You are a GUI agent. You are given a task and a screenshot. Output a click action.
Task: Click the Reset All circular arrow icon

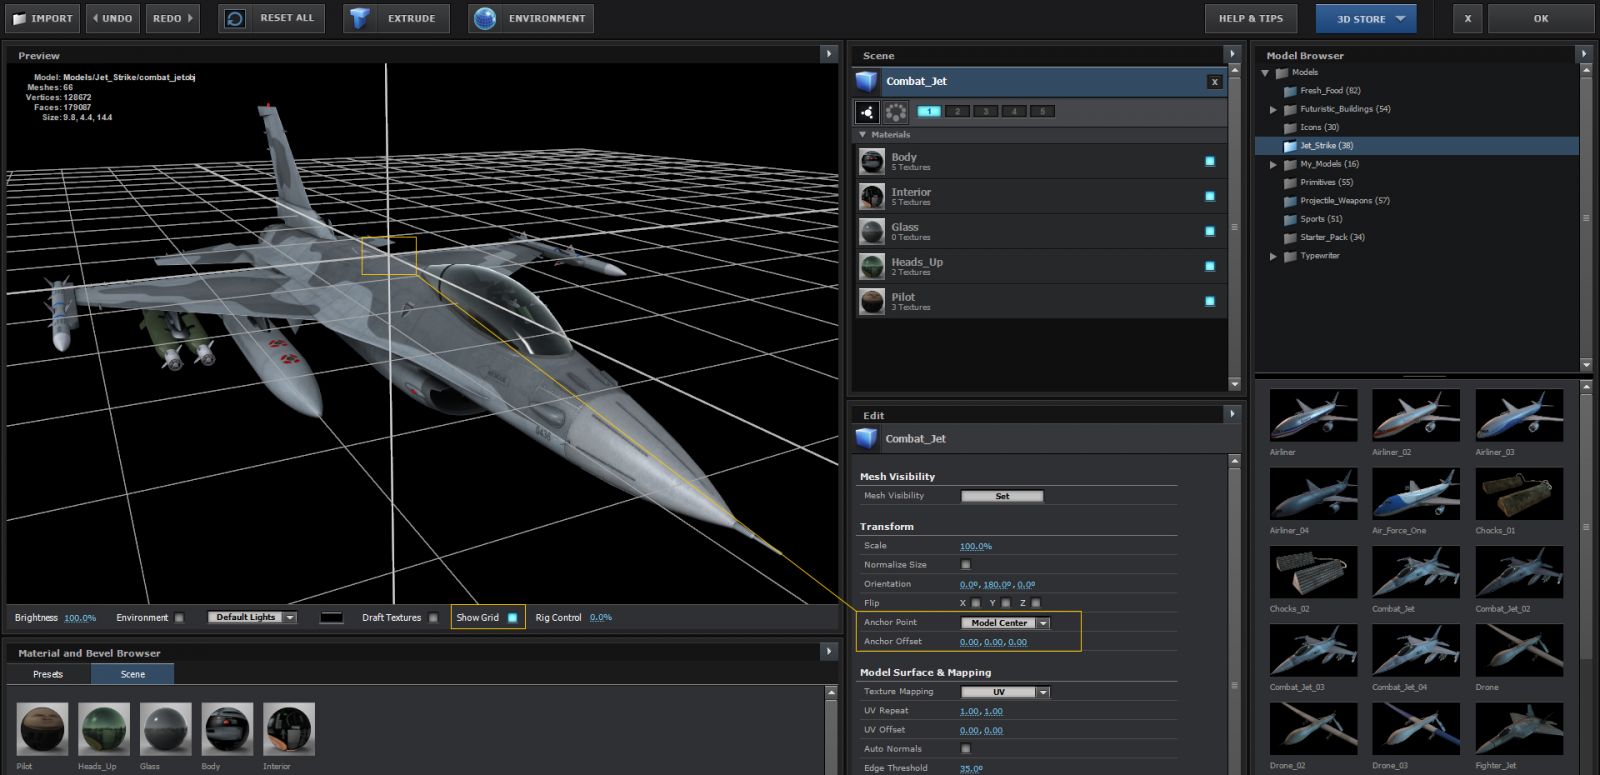point(235,18)
